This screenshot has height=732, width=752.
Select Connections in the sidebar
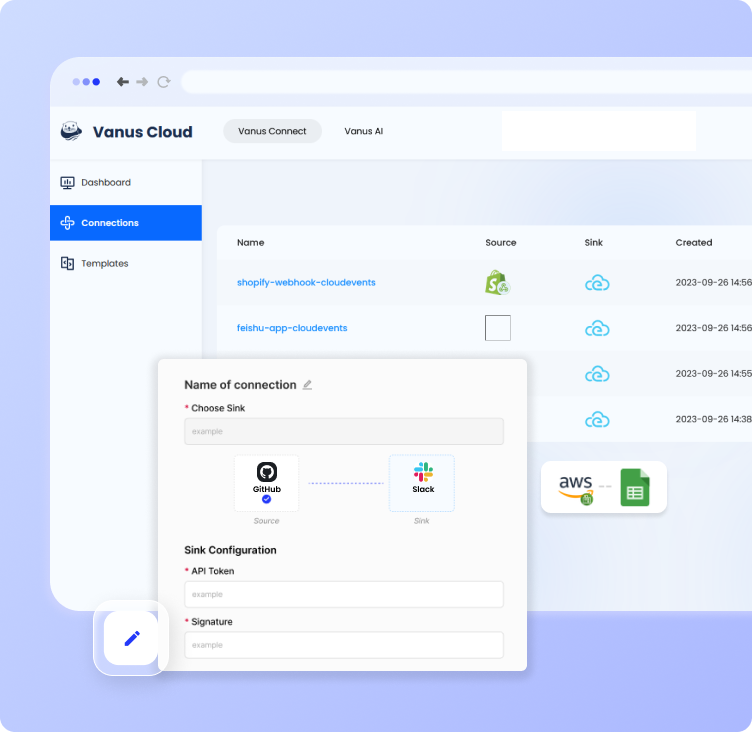(x=126, y=223)
